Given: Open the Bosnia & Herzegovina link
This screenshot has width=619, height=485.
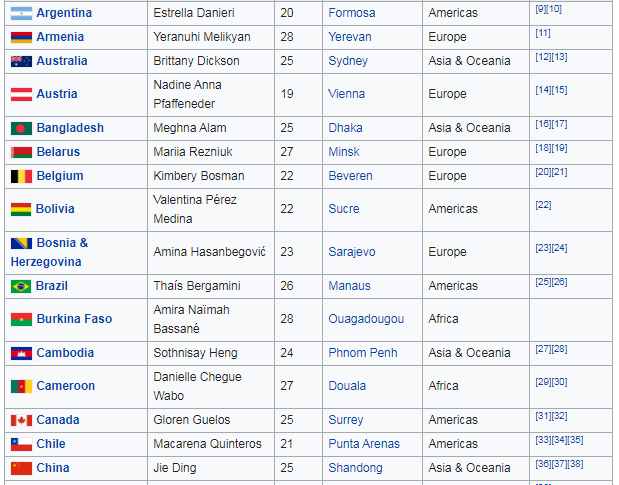Looking at the screenshot, I should tap(49, 252).
